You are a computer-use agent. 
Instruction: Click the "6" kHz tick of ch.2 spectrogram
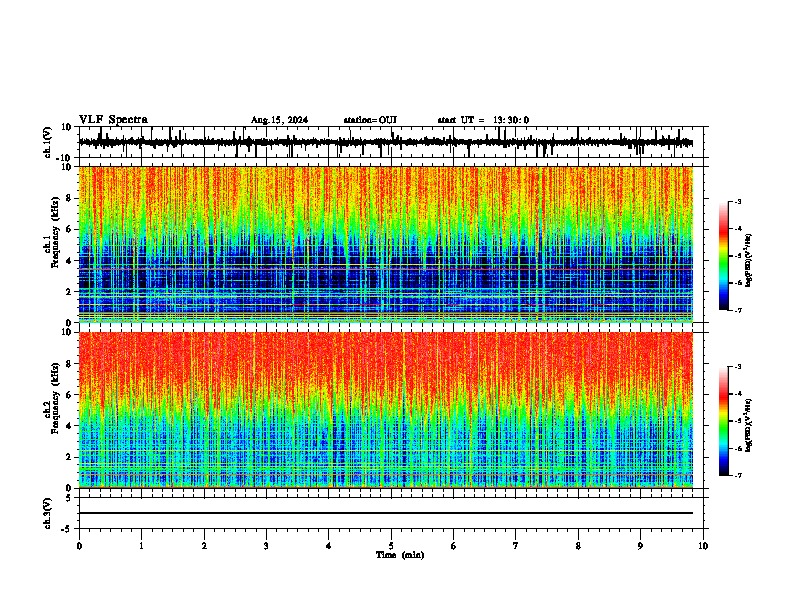point(69,395)
